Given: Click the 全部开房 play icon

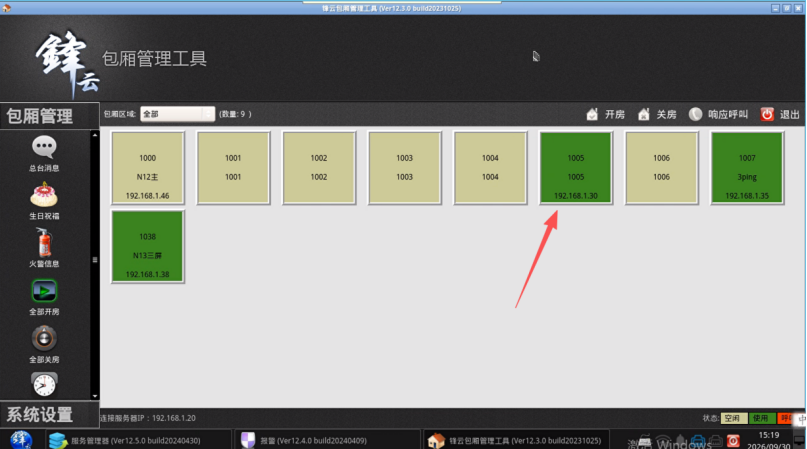Looking at the screenshot, I should [x=44, y=291].
